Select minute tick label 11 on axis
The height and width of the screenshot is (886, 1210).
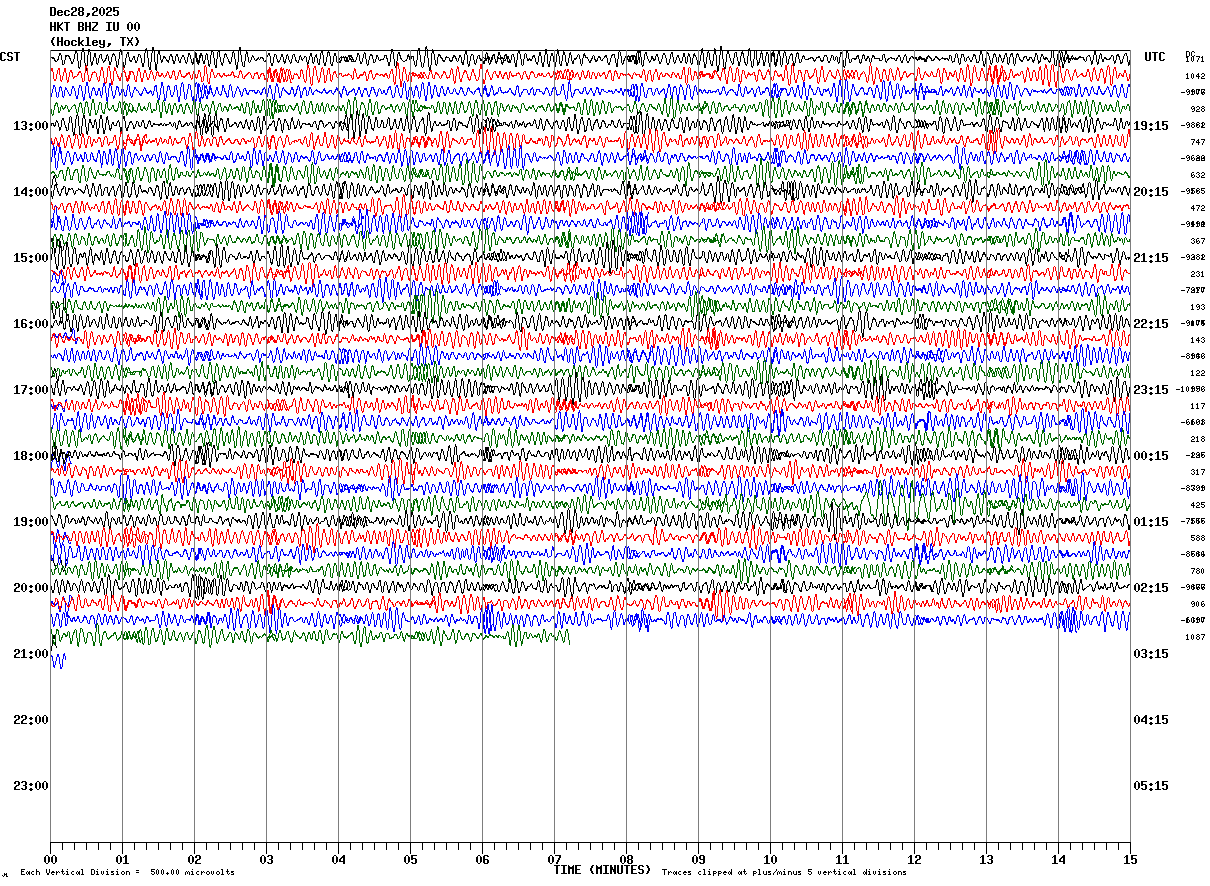[x=842, y=859]
